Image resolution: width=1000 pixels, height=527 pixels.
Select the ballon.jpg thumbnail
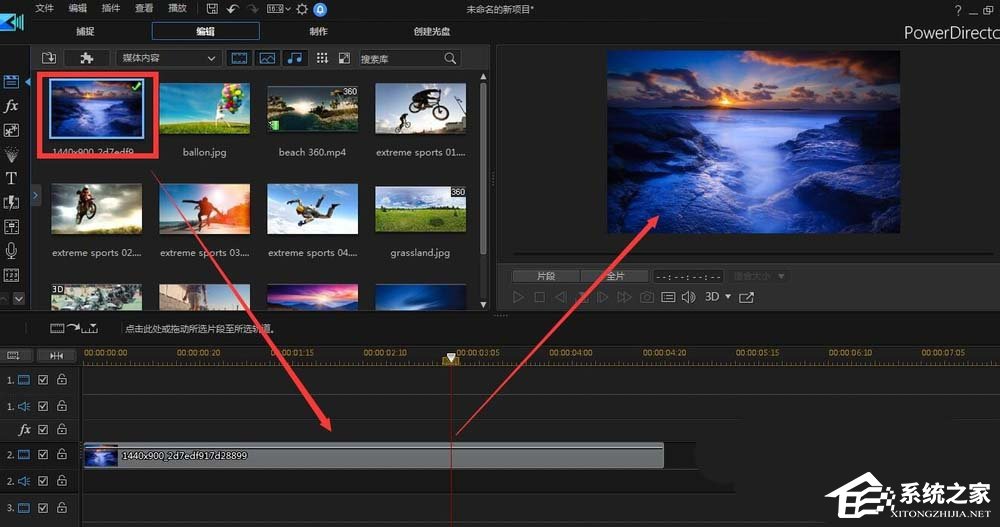pyautogui.click(x=204, y=110)
